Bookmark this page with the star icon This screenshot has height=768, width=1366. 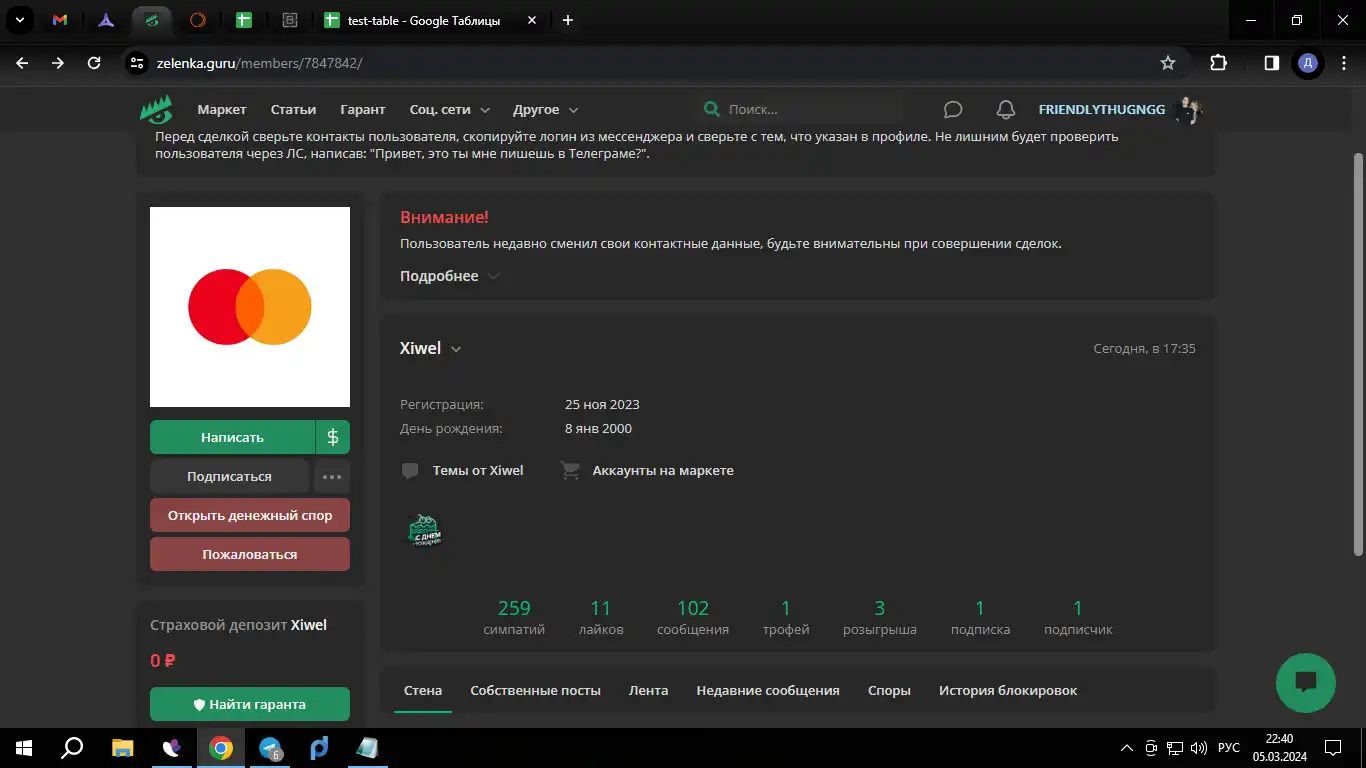click(x=1168, y=63)
